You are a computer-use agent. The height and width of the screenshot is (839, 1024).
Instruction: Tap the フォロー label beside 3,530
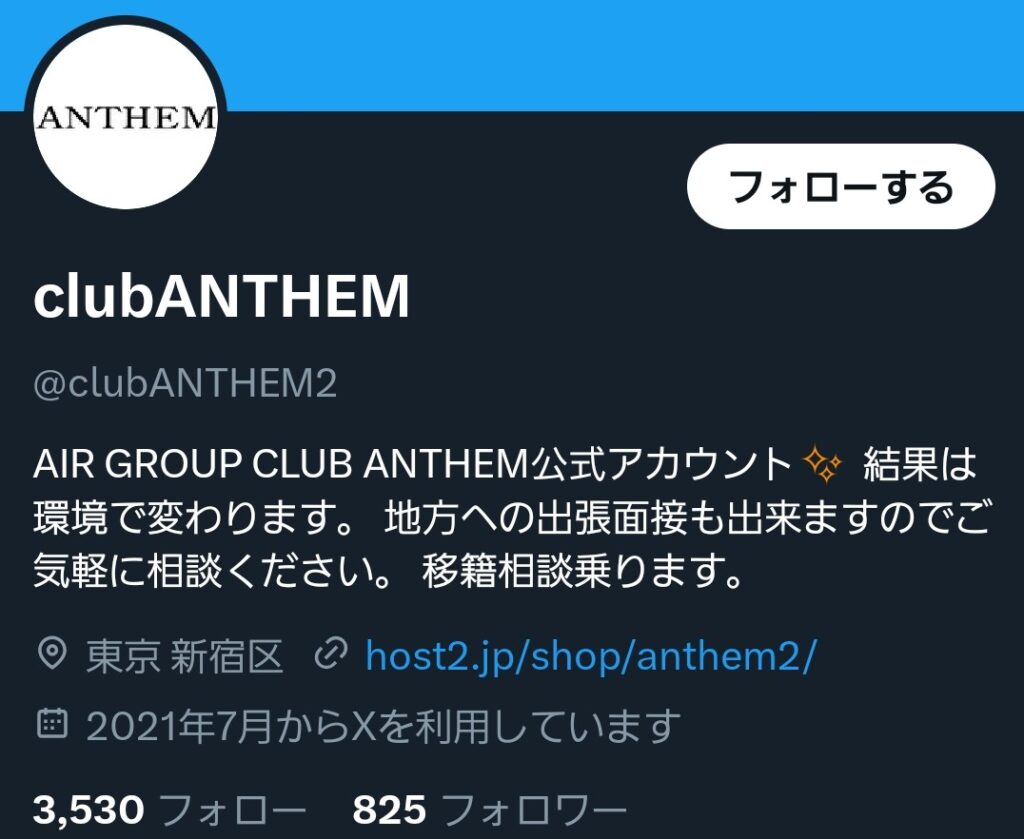[x=232, y=810]
